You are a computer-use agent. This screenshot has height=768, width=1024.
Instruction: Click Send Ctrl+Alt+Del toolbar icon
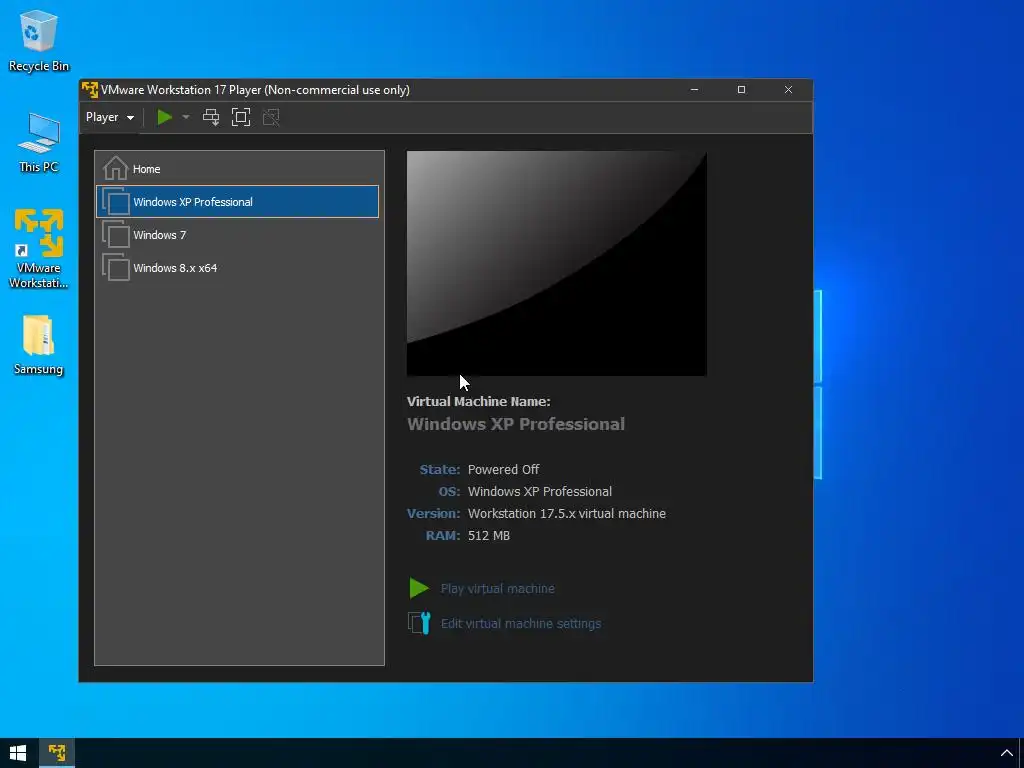tap(211, 118)
